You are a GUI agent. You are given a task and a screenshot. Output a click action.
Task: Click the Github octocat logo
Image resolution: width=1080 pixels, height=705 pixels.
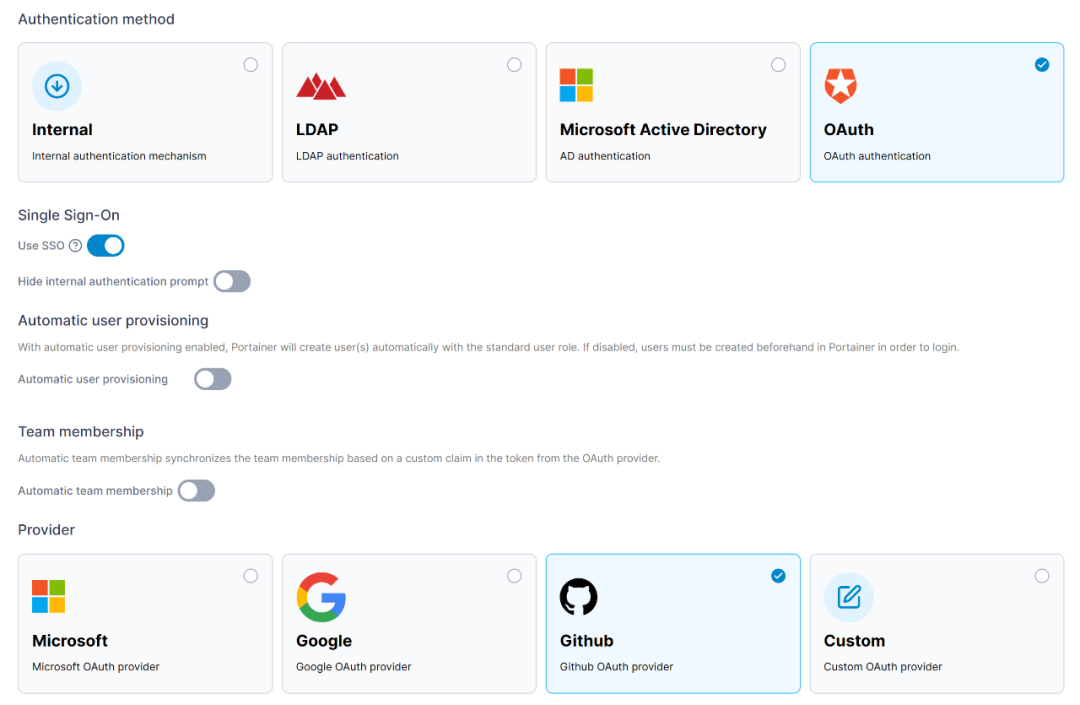coord(578,597)
